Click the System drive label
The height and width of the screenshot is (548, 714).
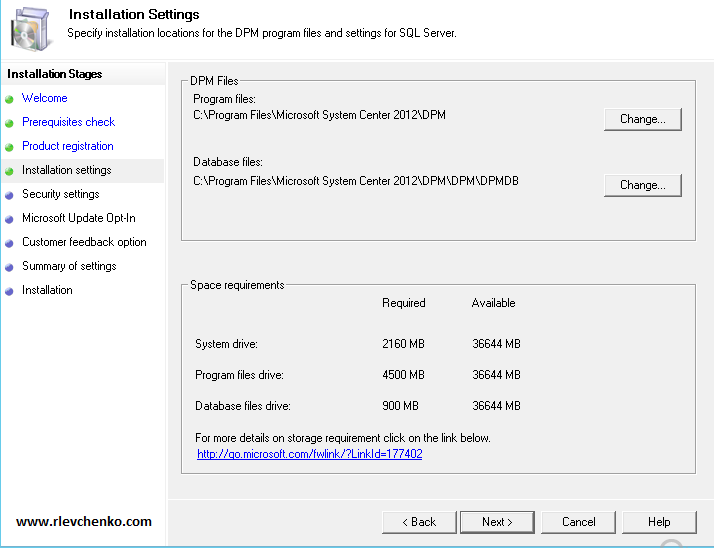[226, 344]
